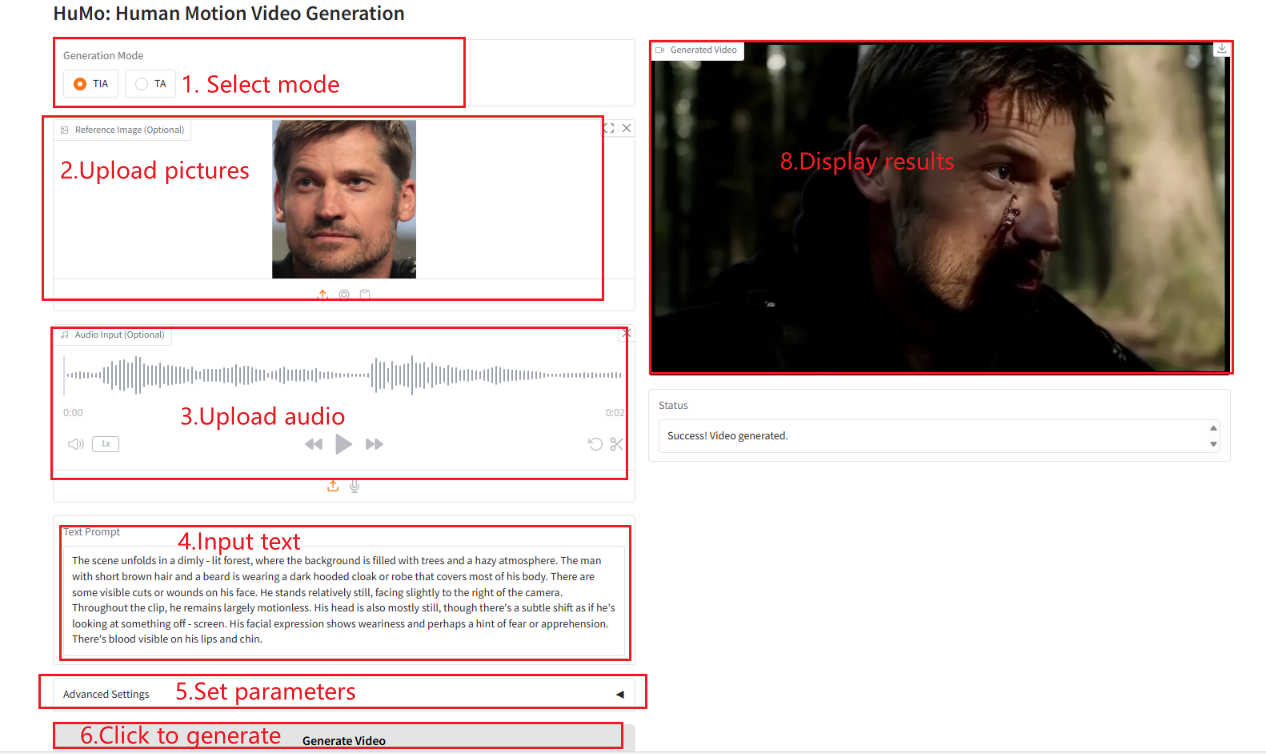1266x754 pixels.
Task: Click the audio volume speaker icon
Action: (x=75, y=444)
